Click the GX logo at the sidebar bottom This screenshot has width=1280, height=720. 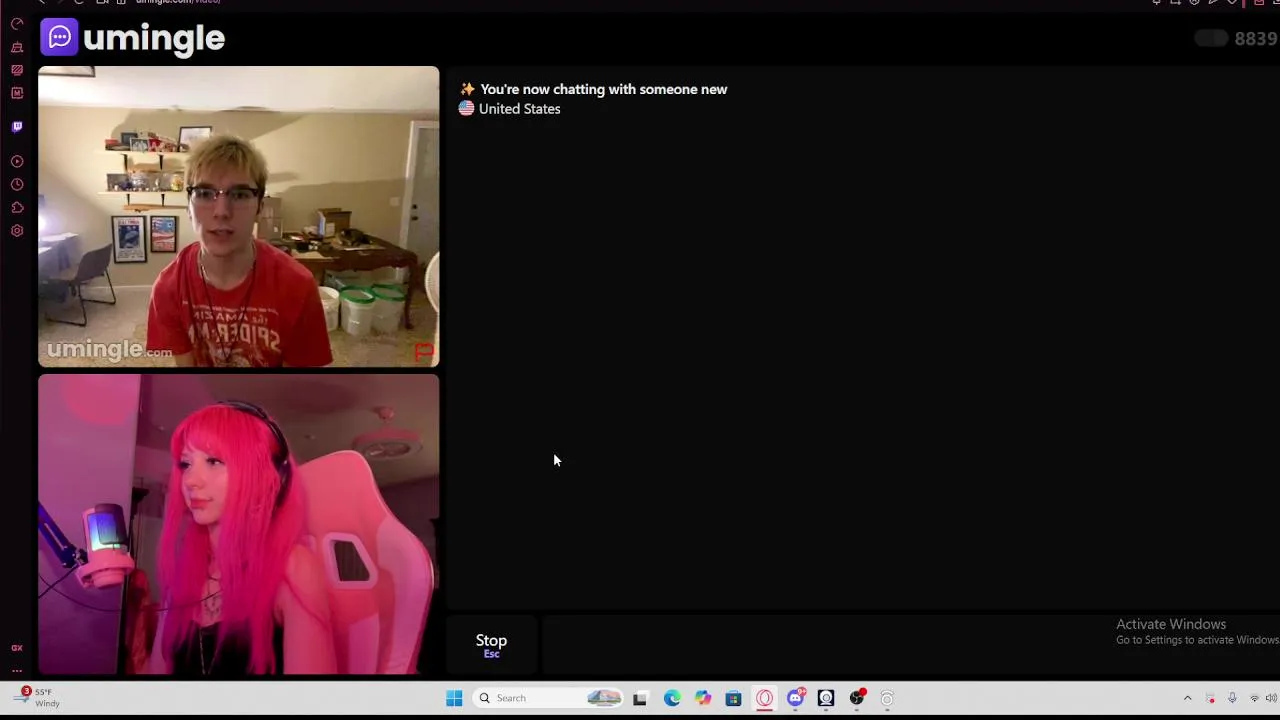tap(17, 648)
